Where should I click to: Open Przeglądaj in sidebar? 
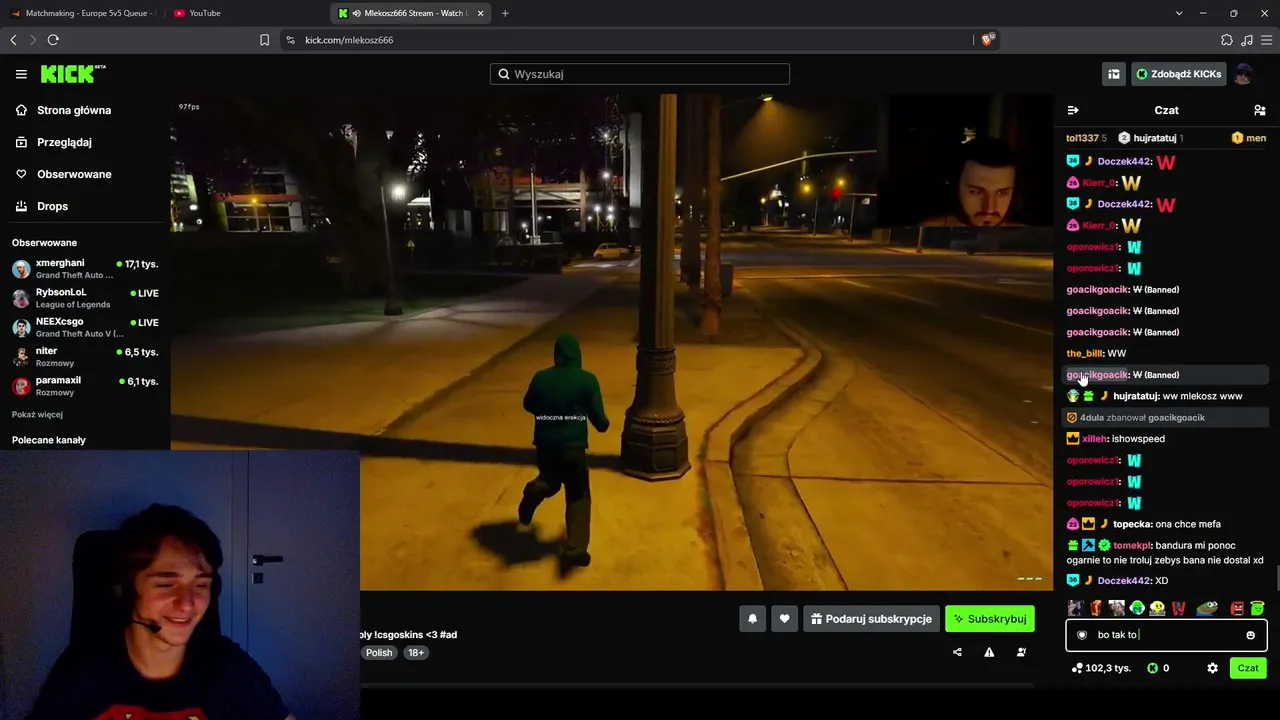(x=53, y=142)
